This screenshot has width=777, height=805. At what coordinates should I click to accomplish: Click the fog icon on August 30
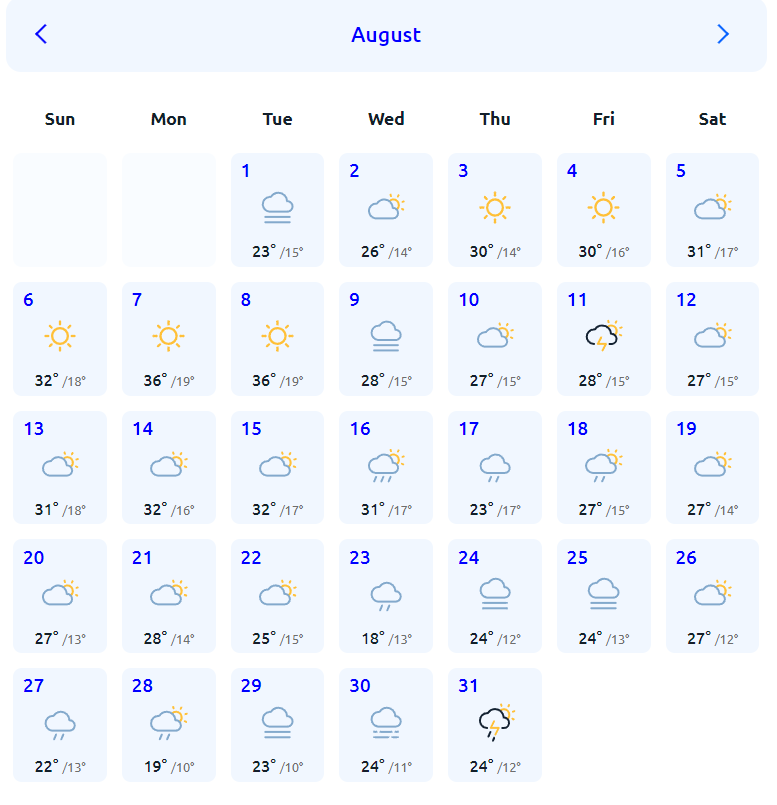tap(386, 722)
